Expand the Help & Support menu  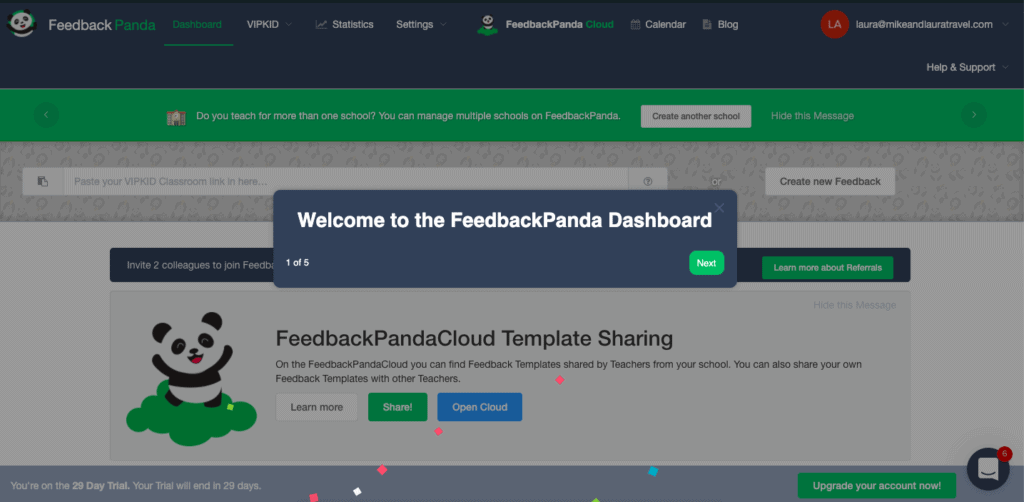pyautogui.click(x=965, y=67)
